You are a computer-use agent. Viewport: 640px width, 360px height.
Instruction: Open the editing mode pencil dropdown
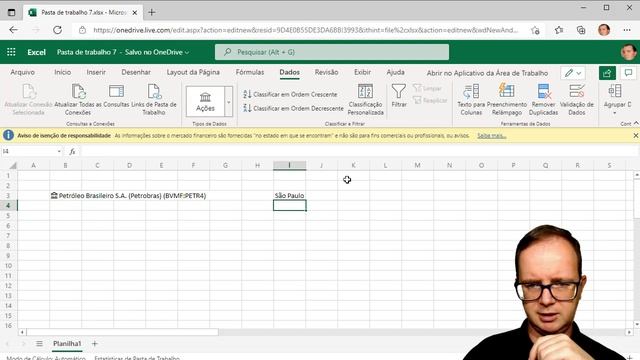click(573, 73)
